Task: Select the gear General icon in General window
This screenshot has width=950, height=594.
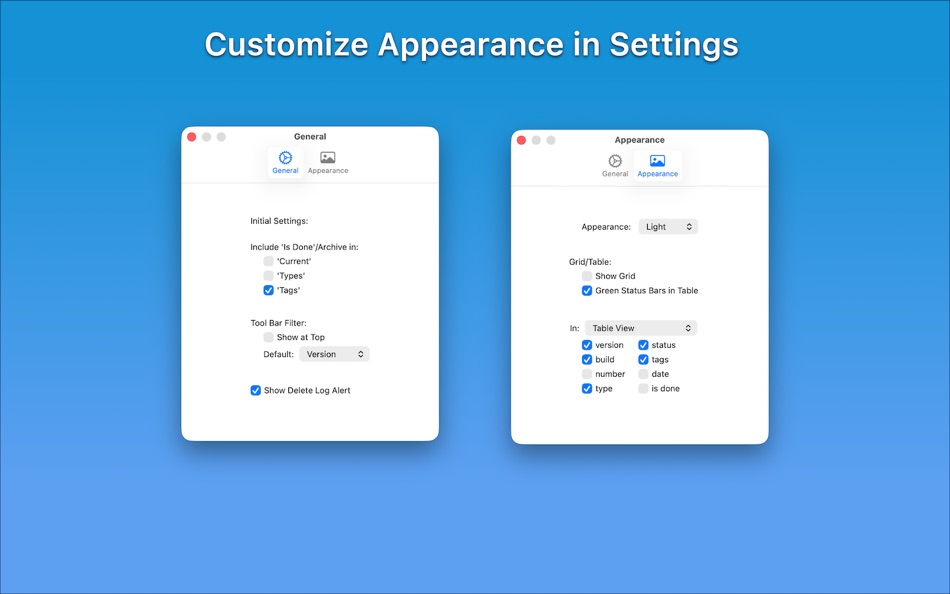Action: click(x=285, y=158)
